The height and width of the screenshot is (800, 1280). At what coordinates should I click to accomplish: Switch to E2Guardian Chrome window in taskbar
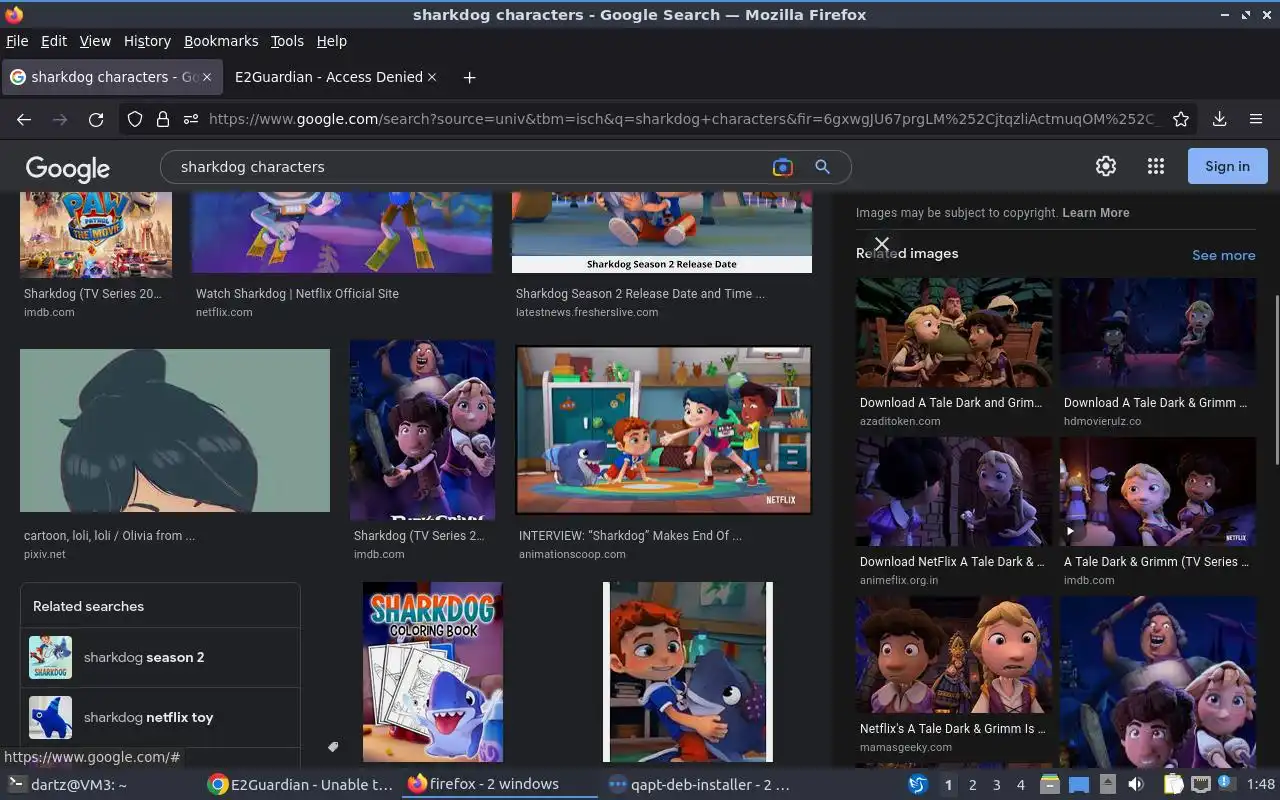click(x=301, y=785)
